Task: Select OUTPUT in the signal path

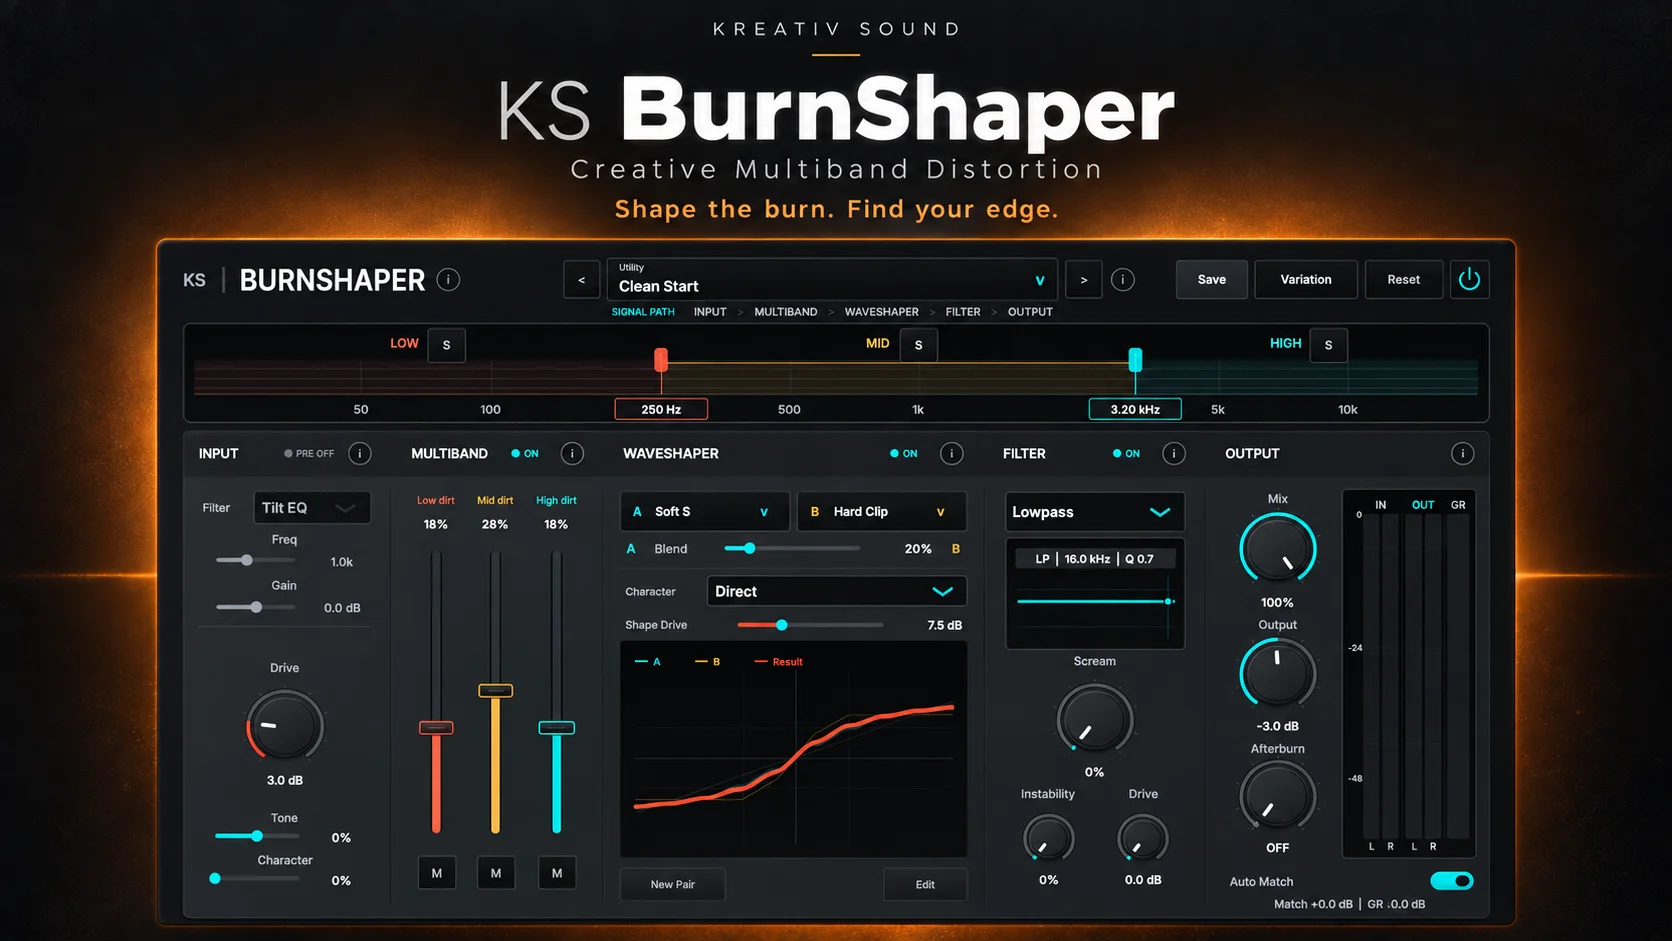Action: tap(1030, 312)
